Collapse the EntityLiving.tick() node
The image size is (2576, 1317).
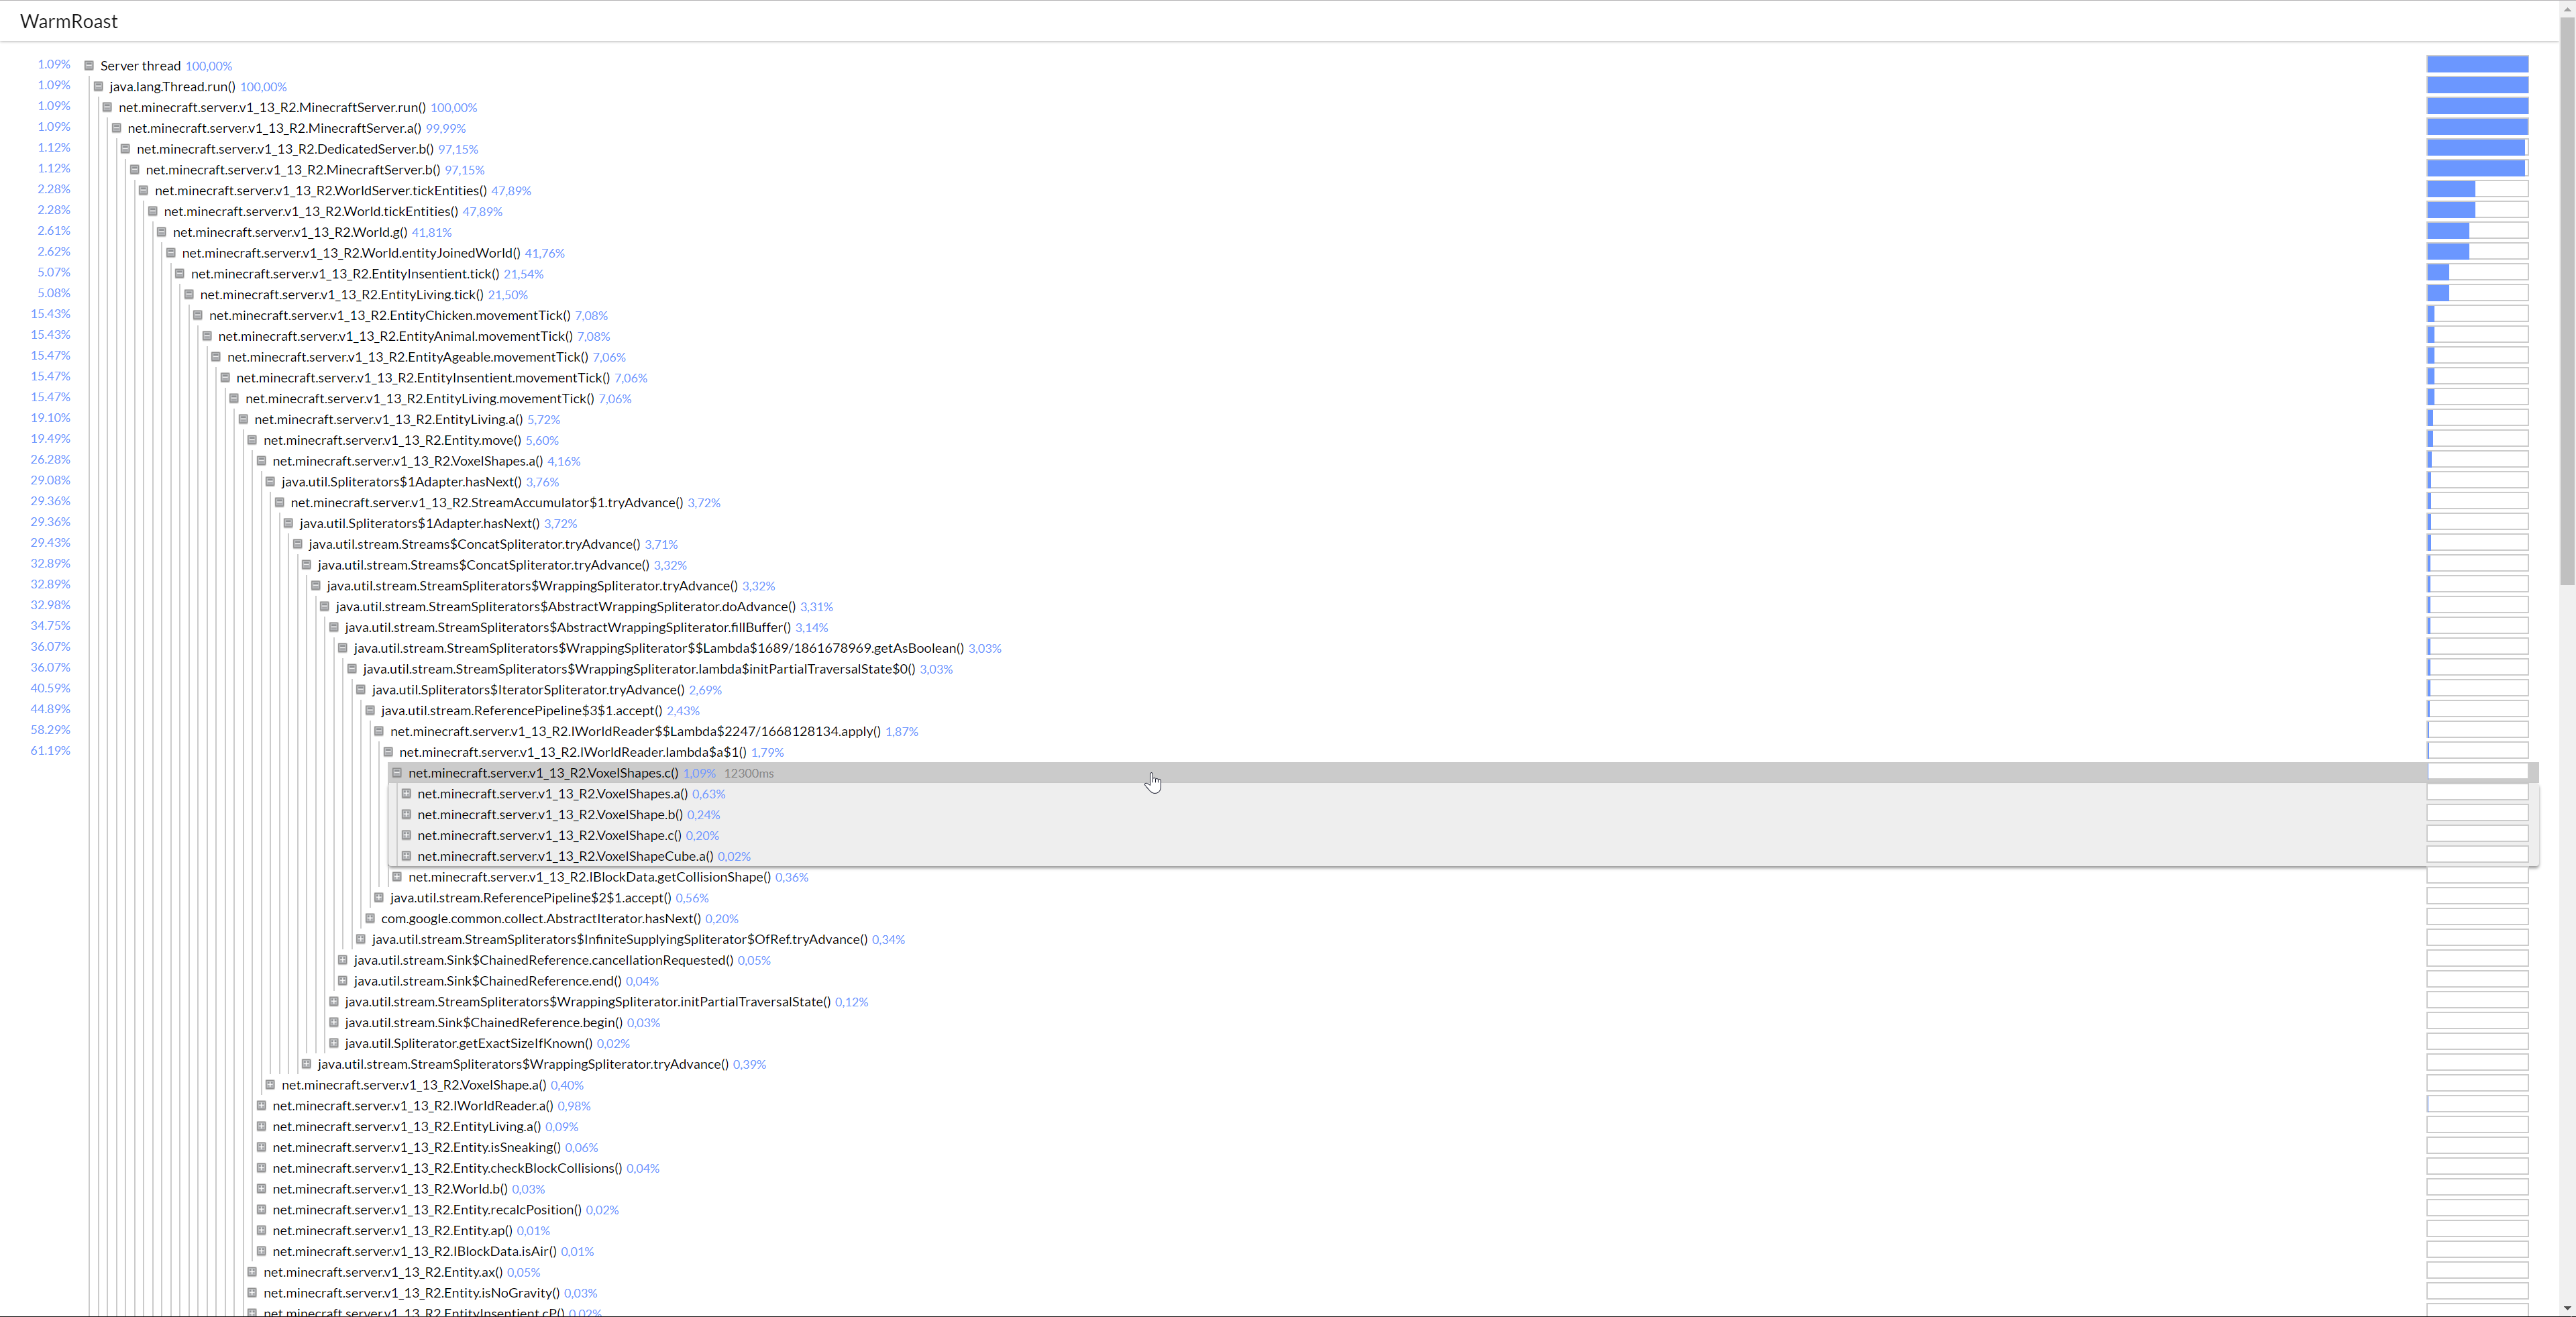tap(189, 294)
